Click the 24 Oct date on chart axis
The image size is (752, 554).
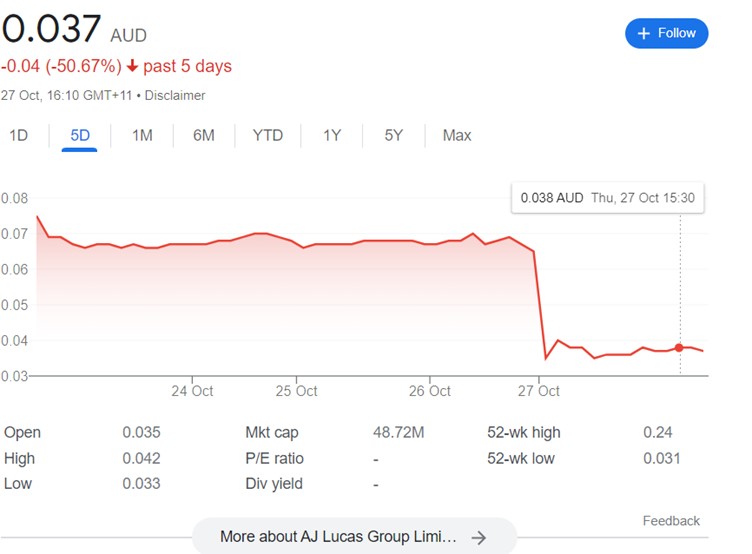click(193, 390)
